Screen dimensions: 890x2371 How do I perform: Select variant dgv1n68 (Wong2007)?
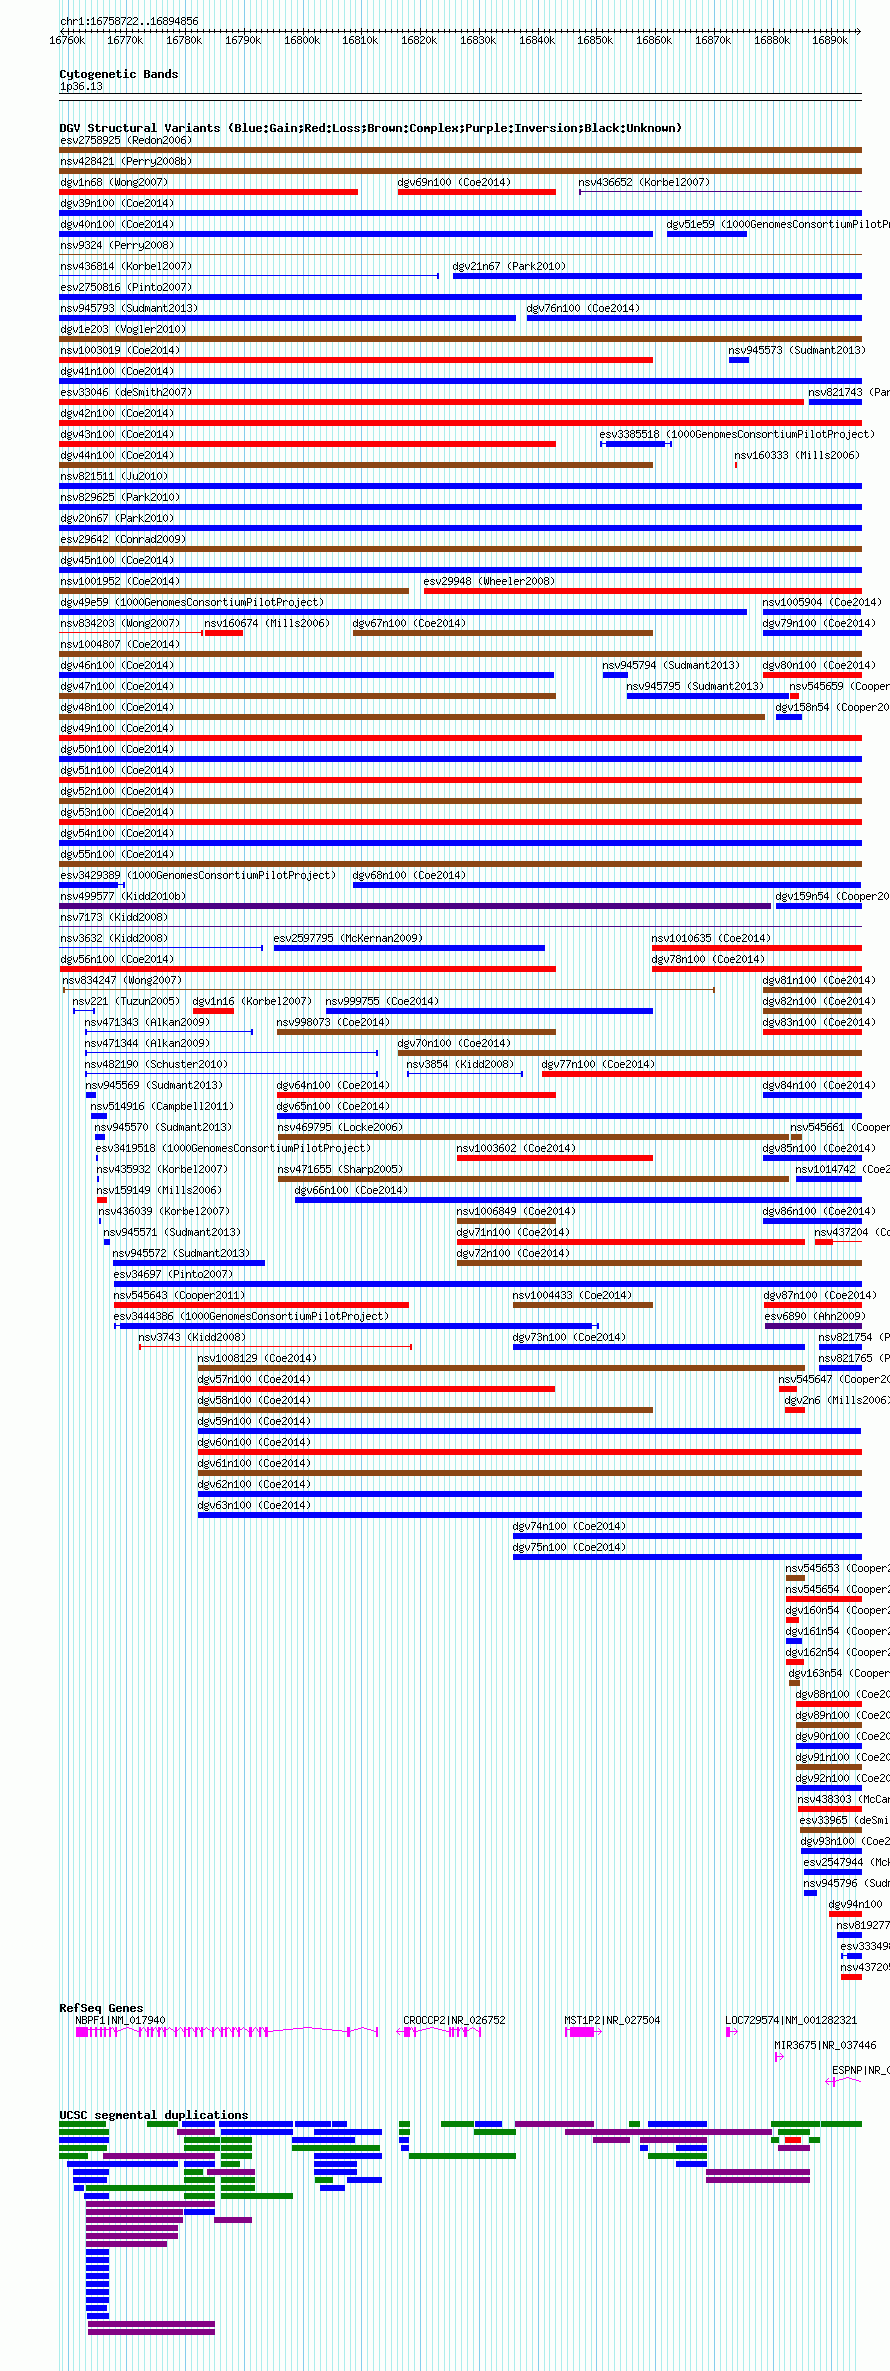pos(114,182)
